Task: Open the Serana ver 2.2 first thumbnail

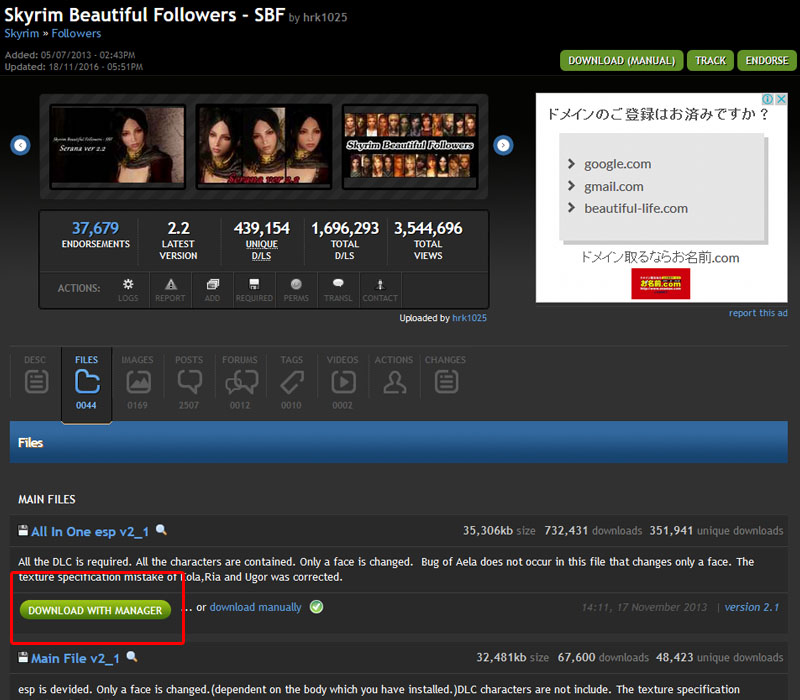Action: tap(117, 147)
